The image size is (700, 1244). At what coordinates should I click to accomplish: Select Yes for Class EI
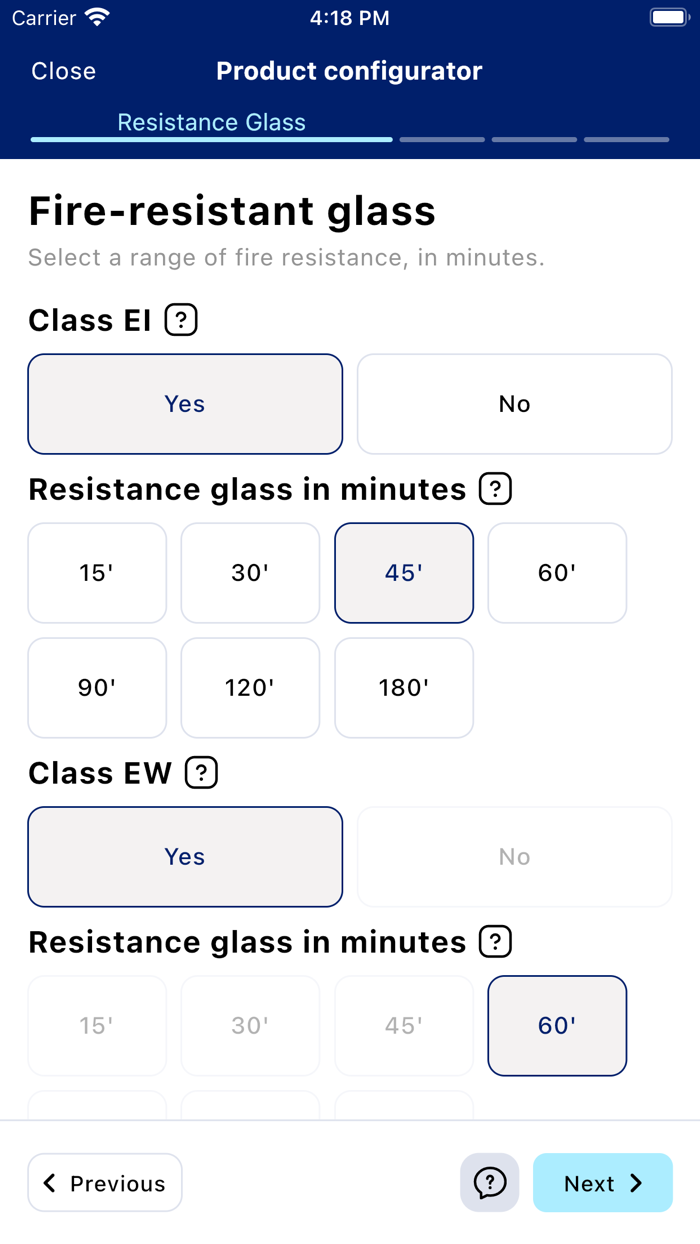click(185, 404)
